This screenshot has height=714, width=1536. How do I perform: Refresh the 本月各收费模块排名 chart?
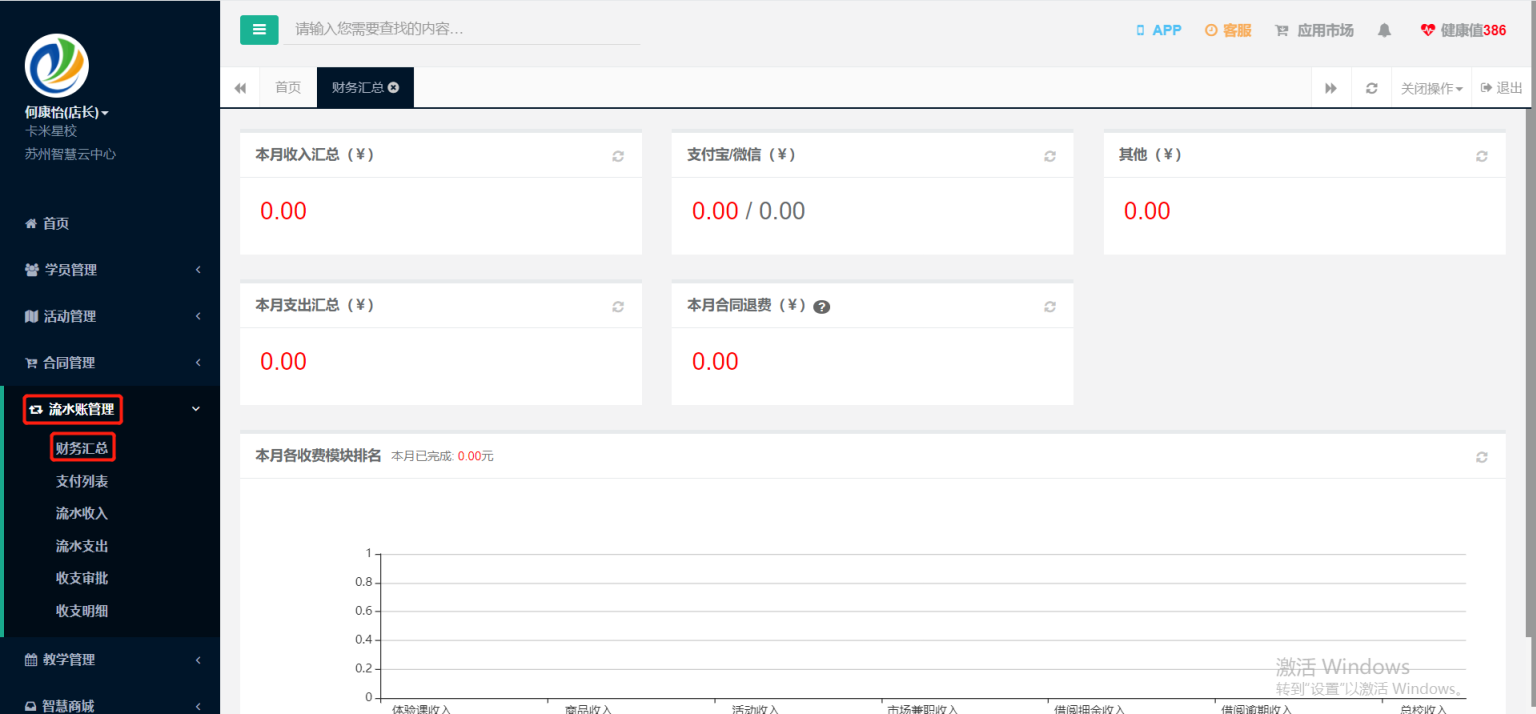point(1482,457)
